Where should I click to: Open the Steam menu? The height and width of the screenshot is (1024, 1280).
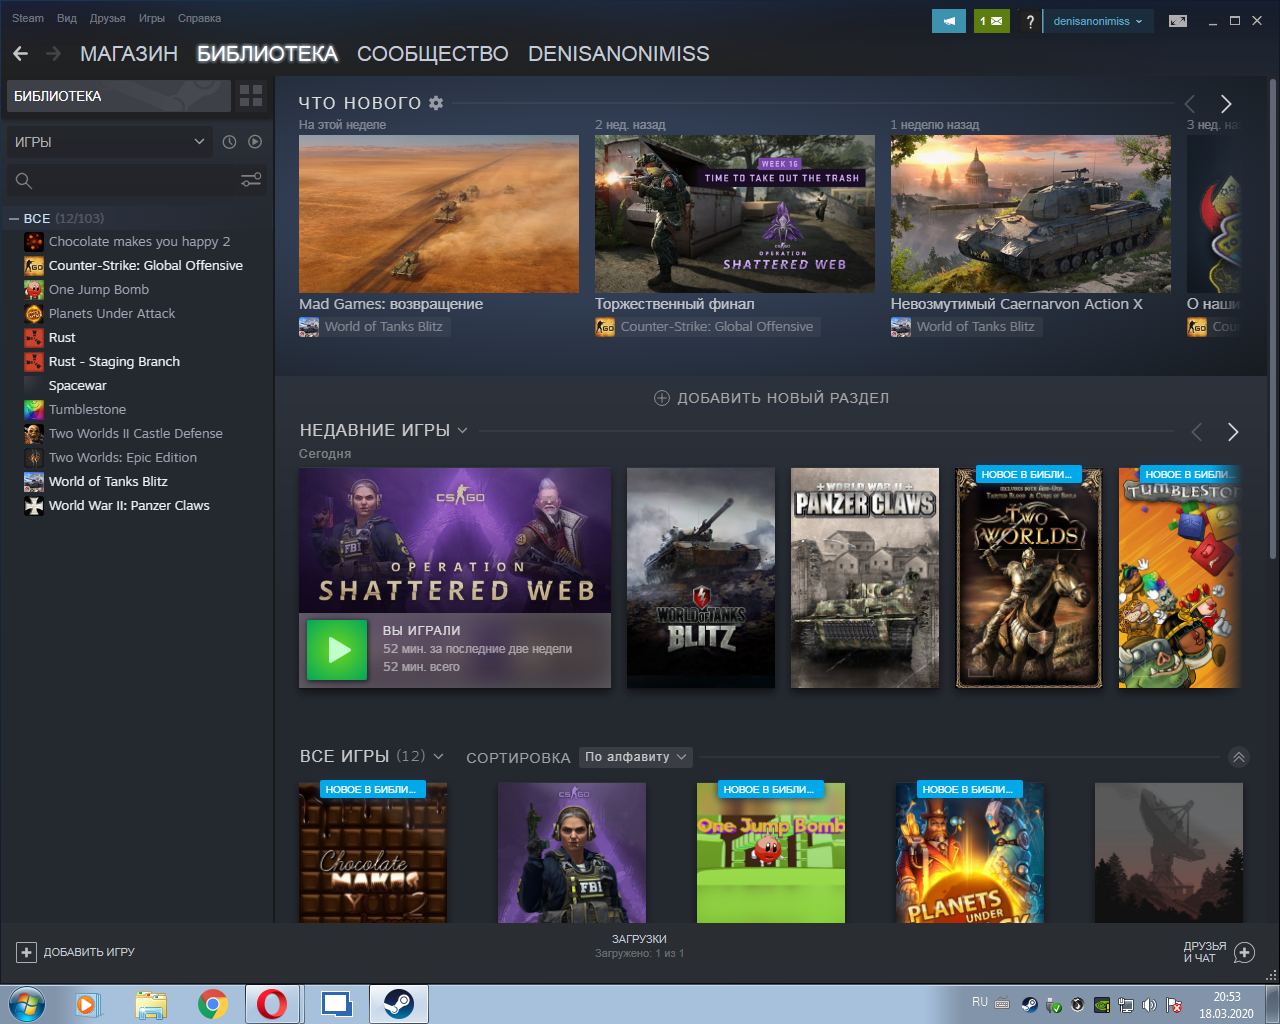click(x=28, y=18)
